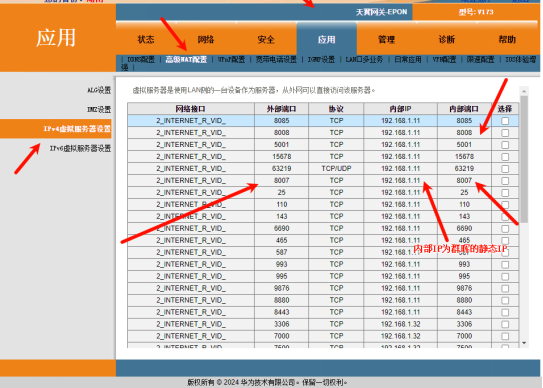This screenshot has height=388, width=543.
Task: Click the 外部端口 column header
Action: click(x=282, y=109)
